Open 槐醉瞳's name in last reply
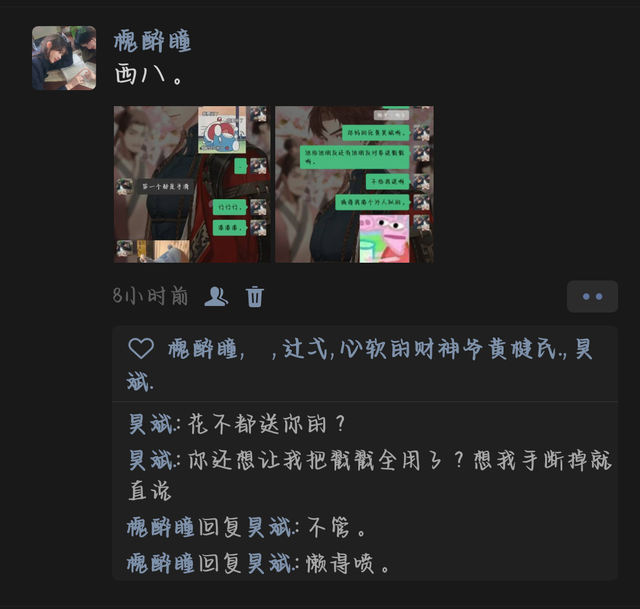640x609 pixels. pyautogui.click(x=160, y=564)
